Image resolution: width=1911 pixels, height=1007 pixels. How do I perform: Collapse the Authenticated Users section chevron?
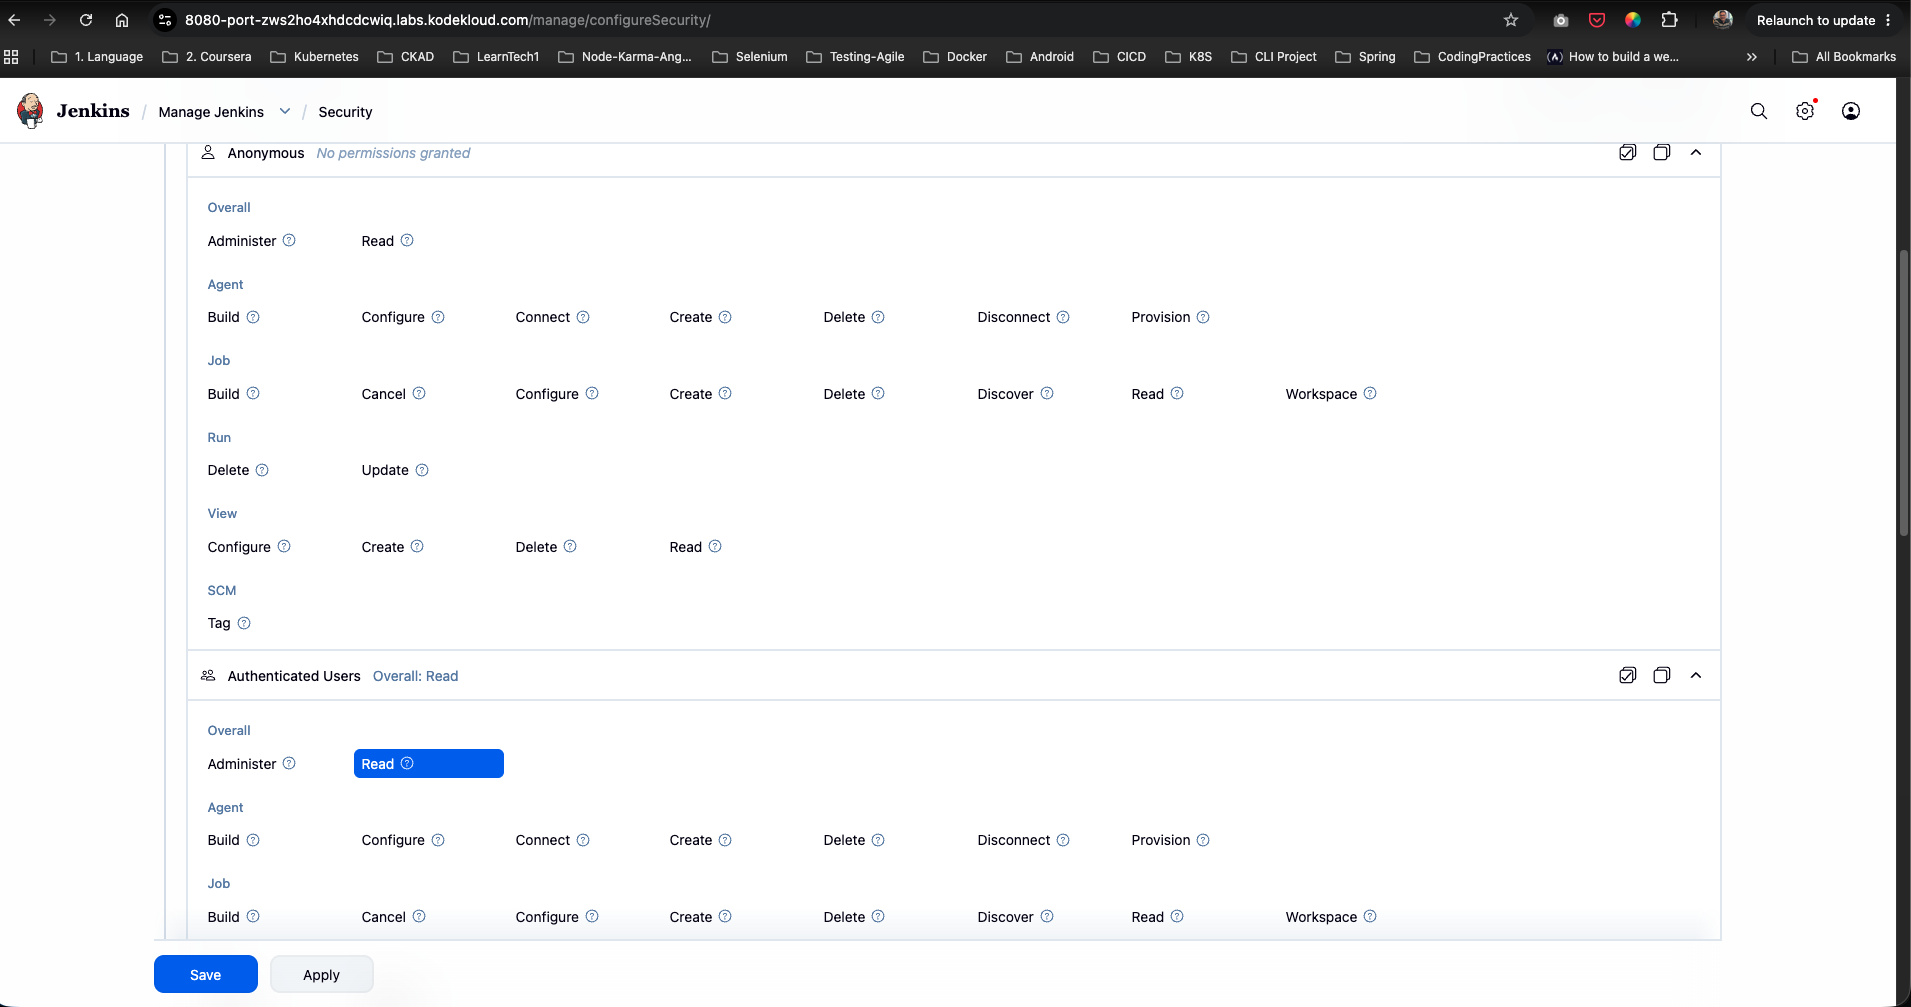pyautogui.click(x=1696, y=676)
